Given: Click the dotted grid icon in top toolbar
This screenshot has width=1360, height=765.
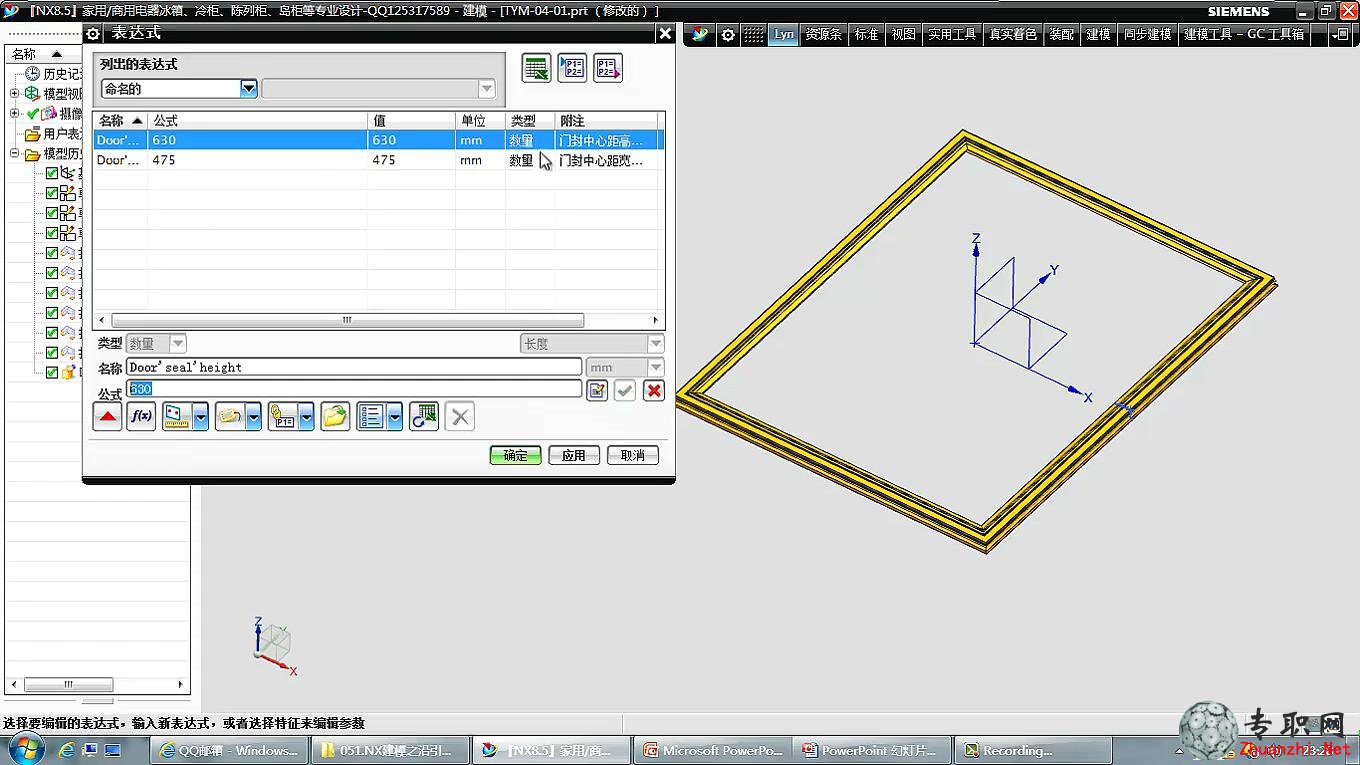Looking at the screenshot, I should click(x=753, y=34).
